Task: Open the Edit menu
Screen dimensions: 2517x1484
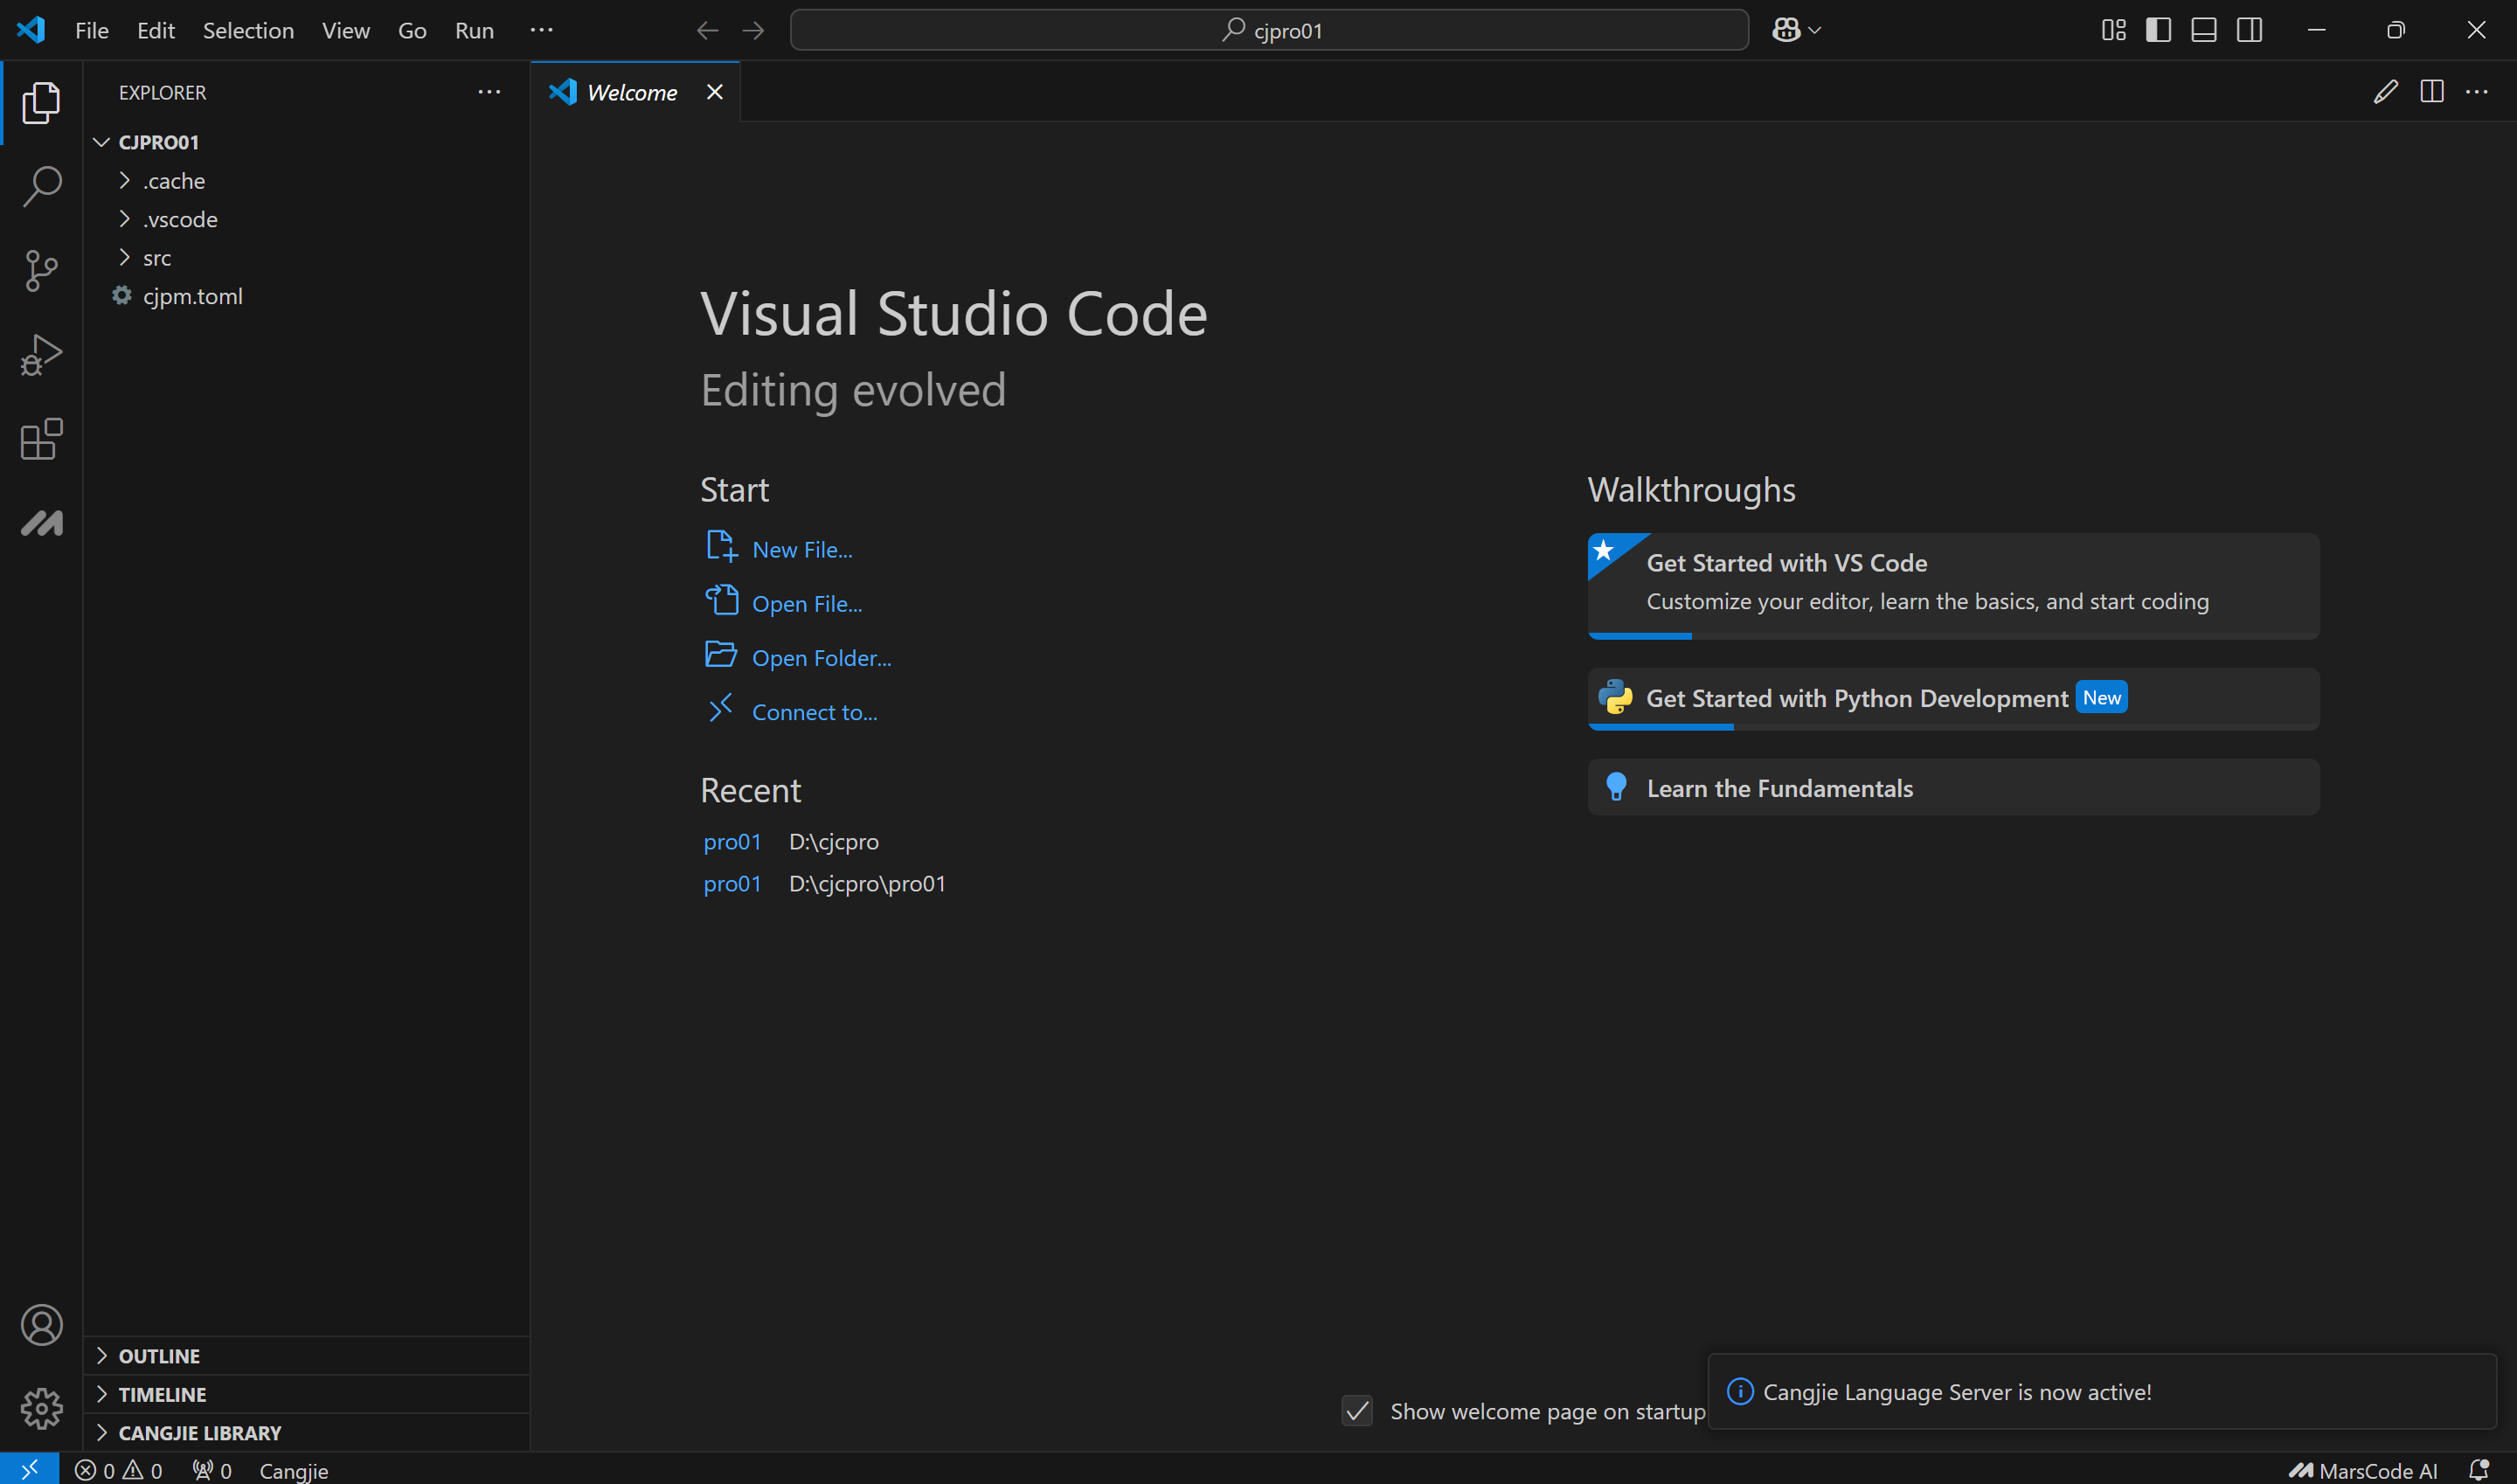Action: click(156, 30)
